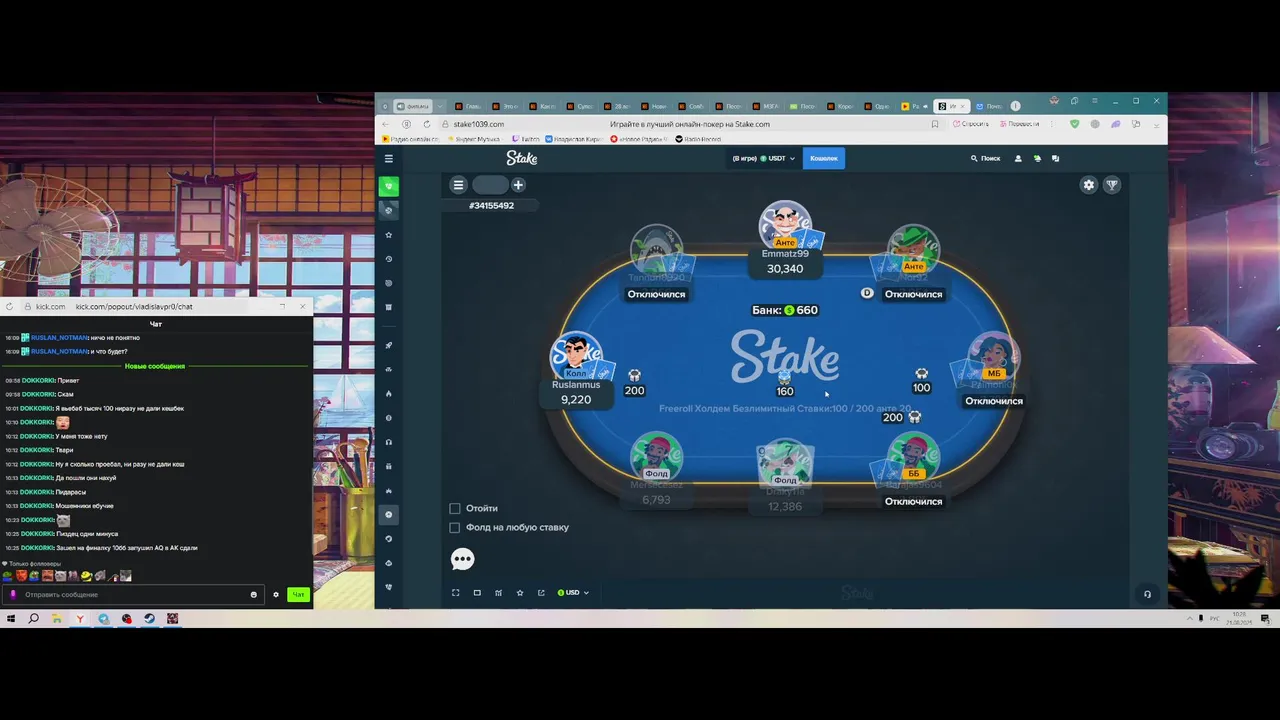Image resolution: width=1280 pixels, height=720 pixels.
Task: Open headset support icon in sidebar
Action: [x=389, y=442]
